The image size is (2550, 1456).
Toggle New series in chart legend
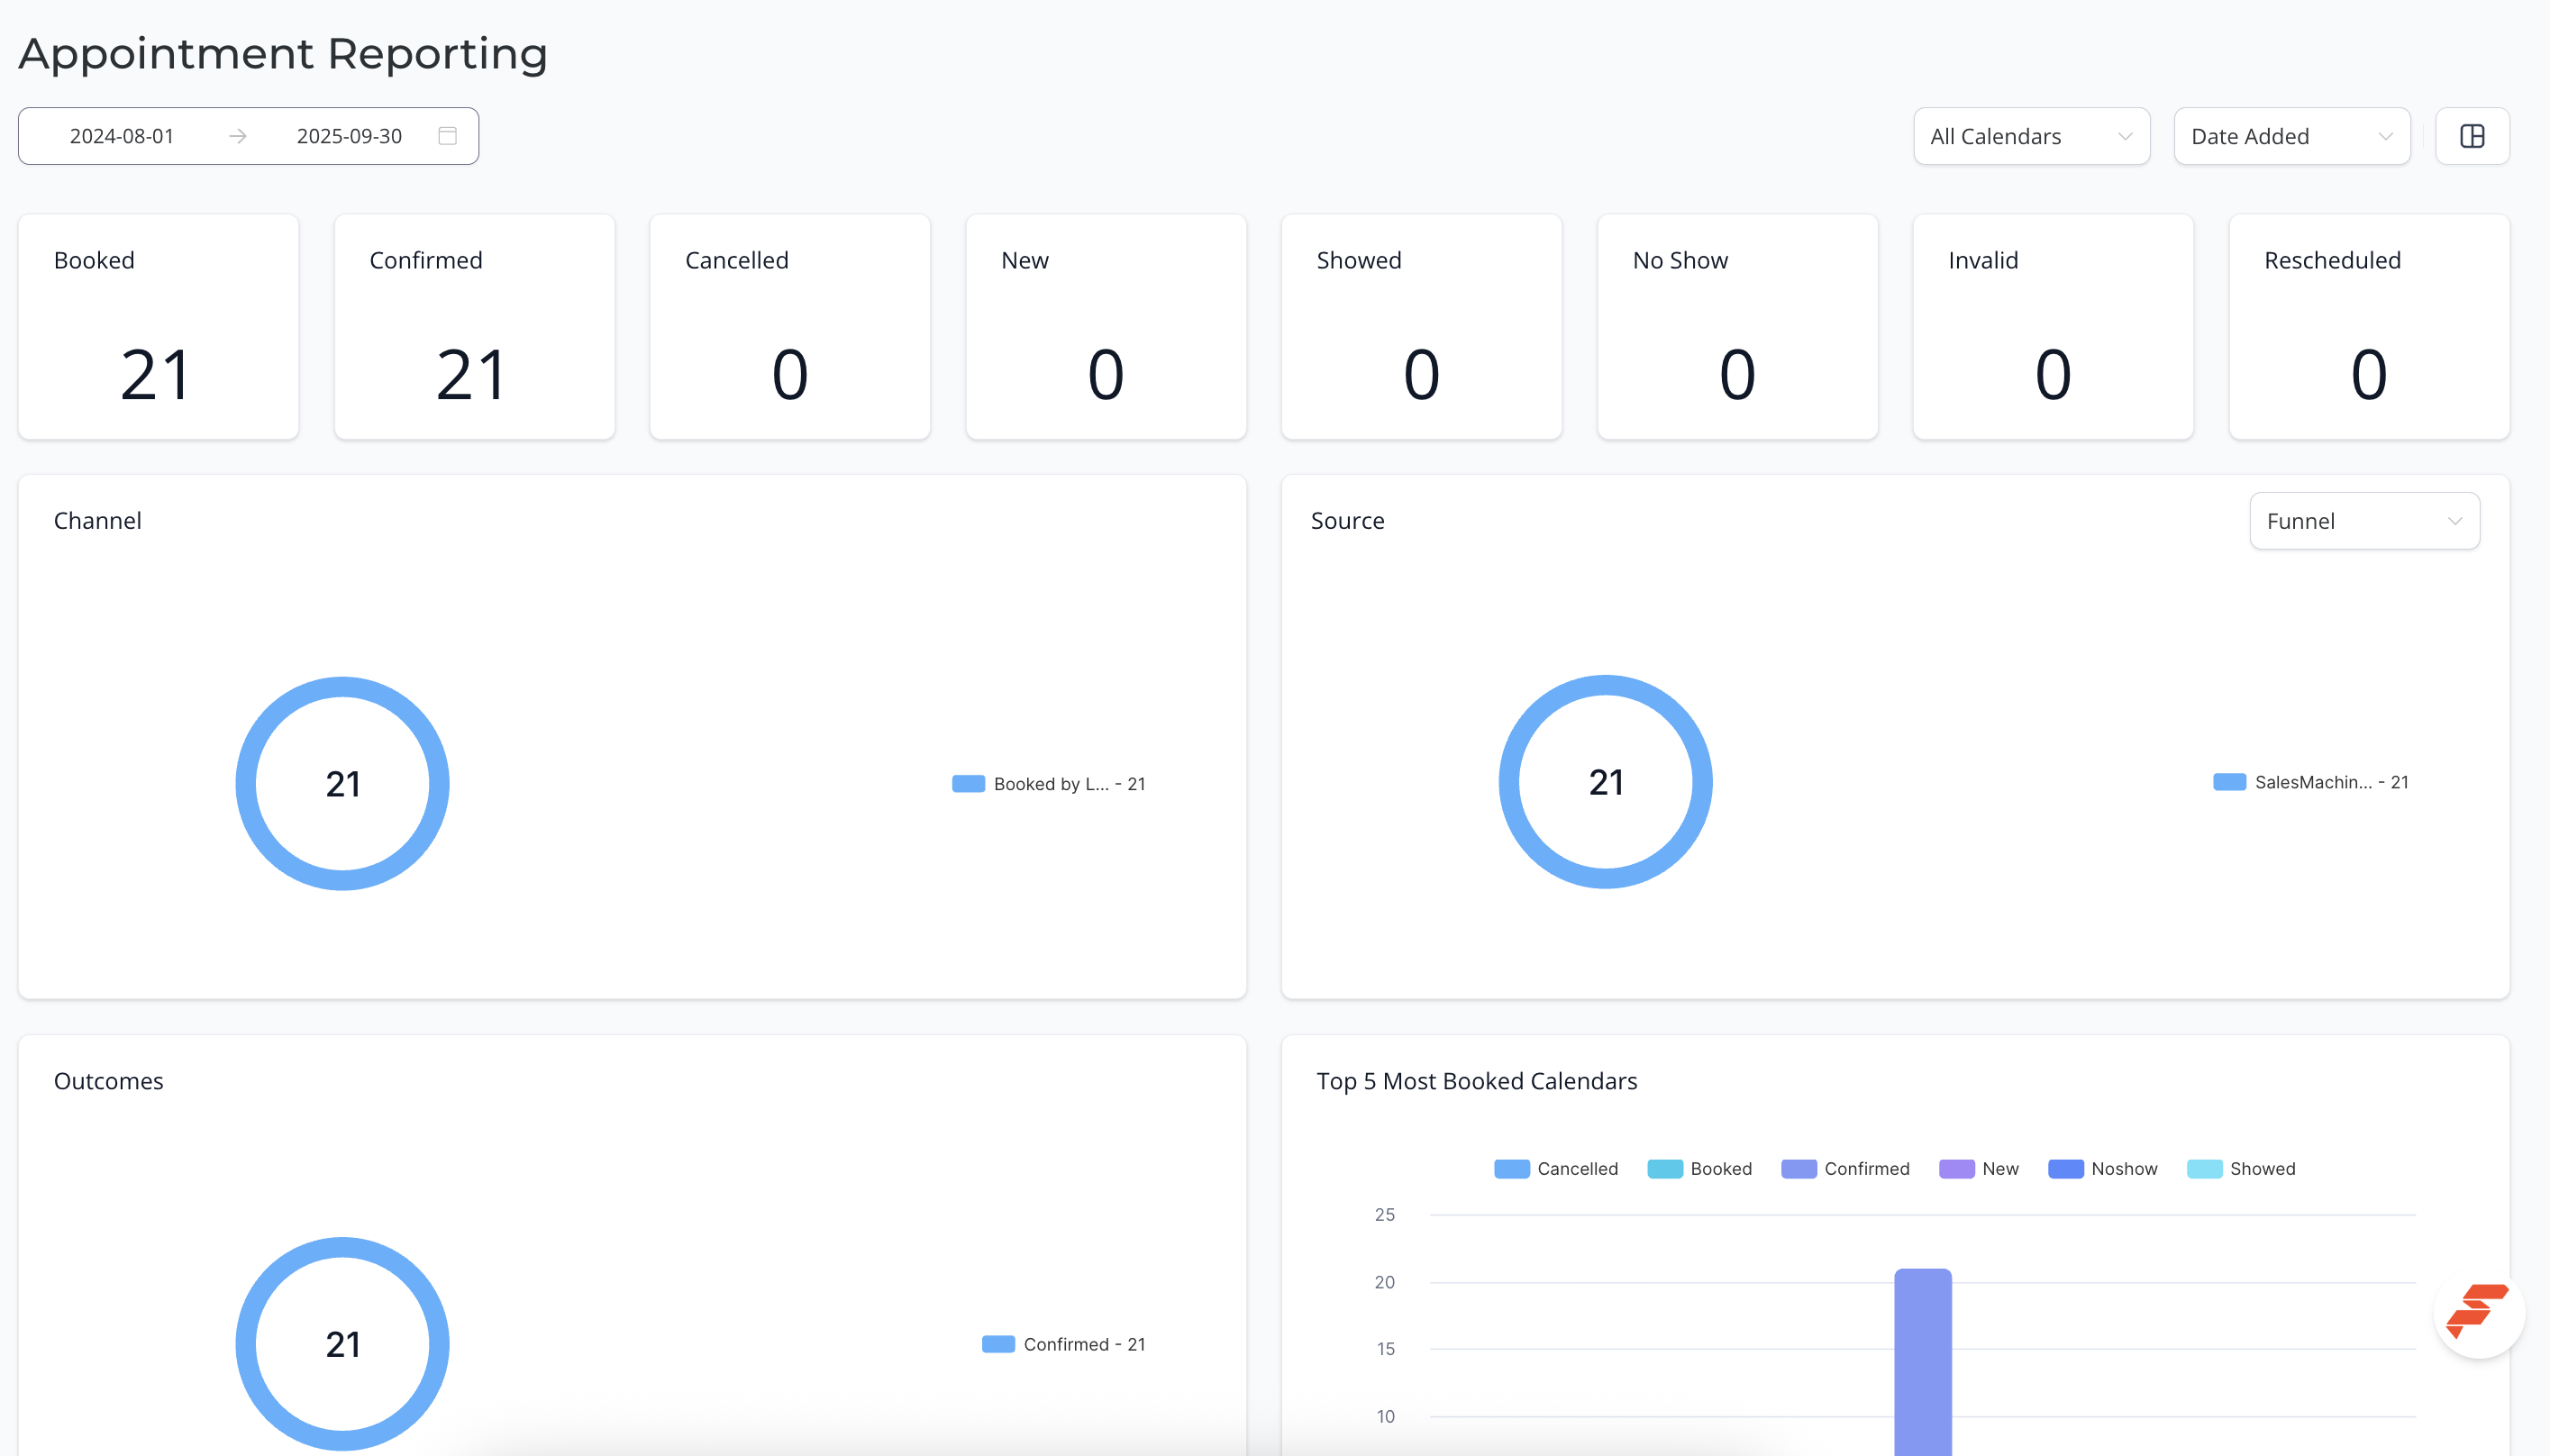tap(1978, 1168)
